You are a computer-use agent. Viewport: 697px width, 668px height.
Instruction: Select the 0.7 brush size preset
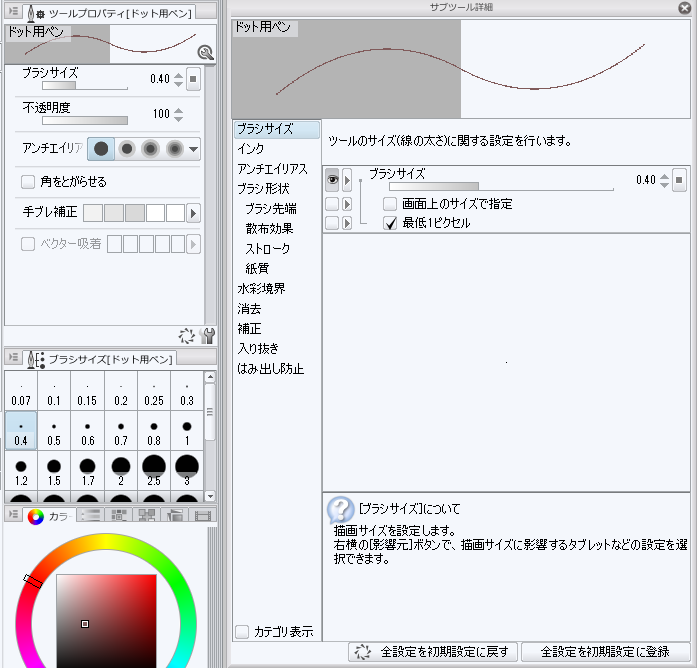[x=120, y=431]
